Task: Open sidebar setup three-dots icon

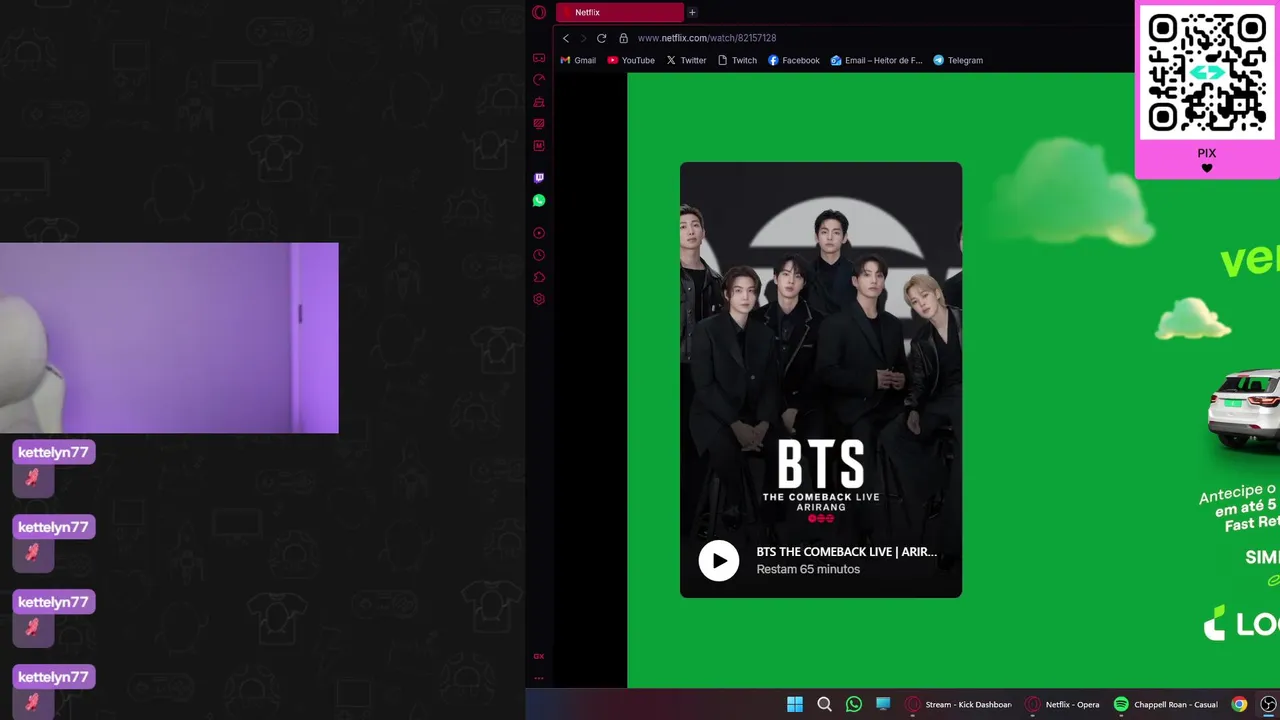Action: [538, 678]
